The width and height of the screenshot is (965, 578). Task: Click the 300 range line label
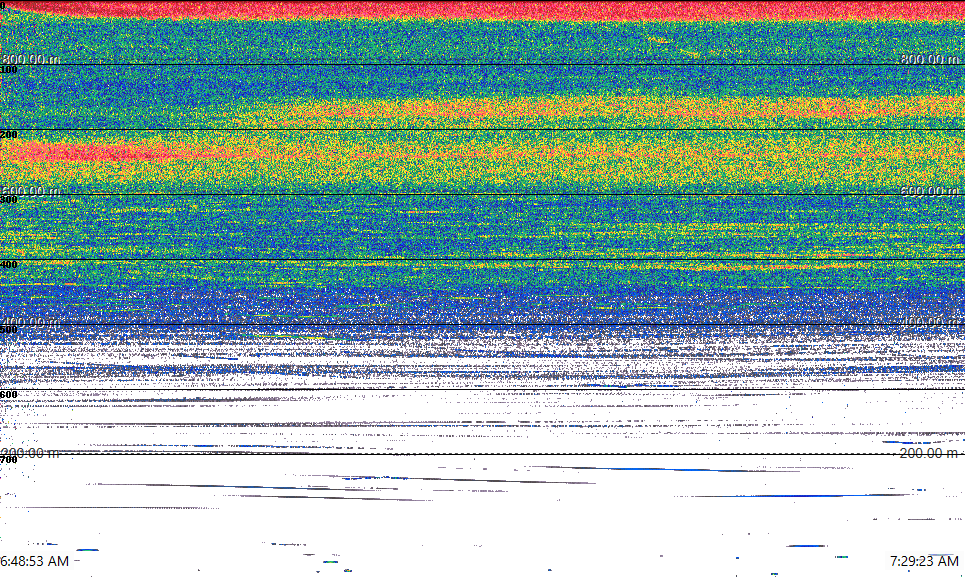9,199
